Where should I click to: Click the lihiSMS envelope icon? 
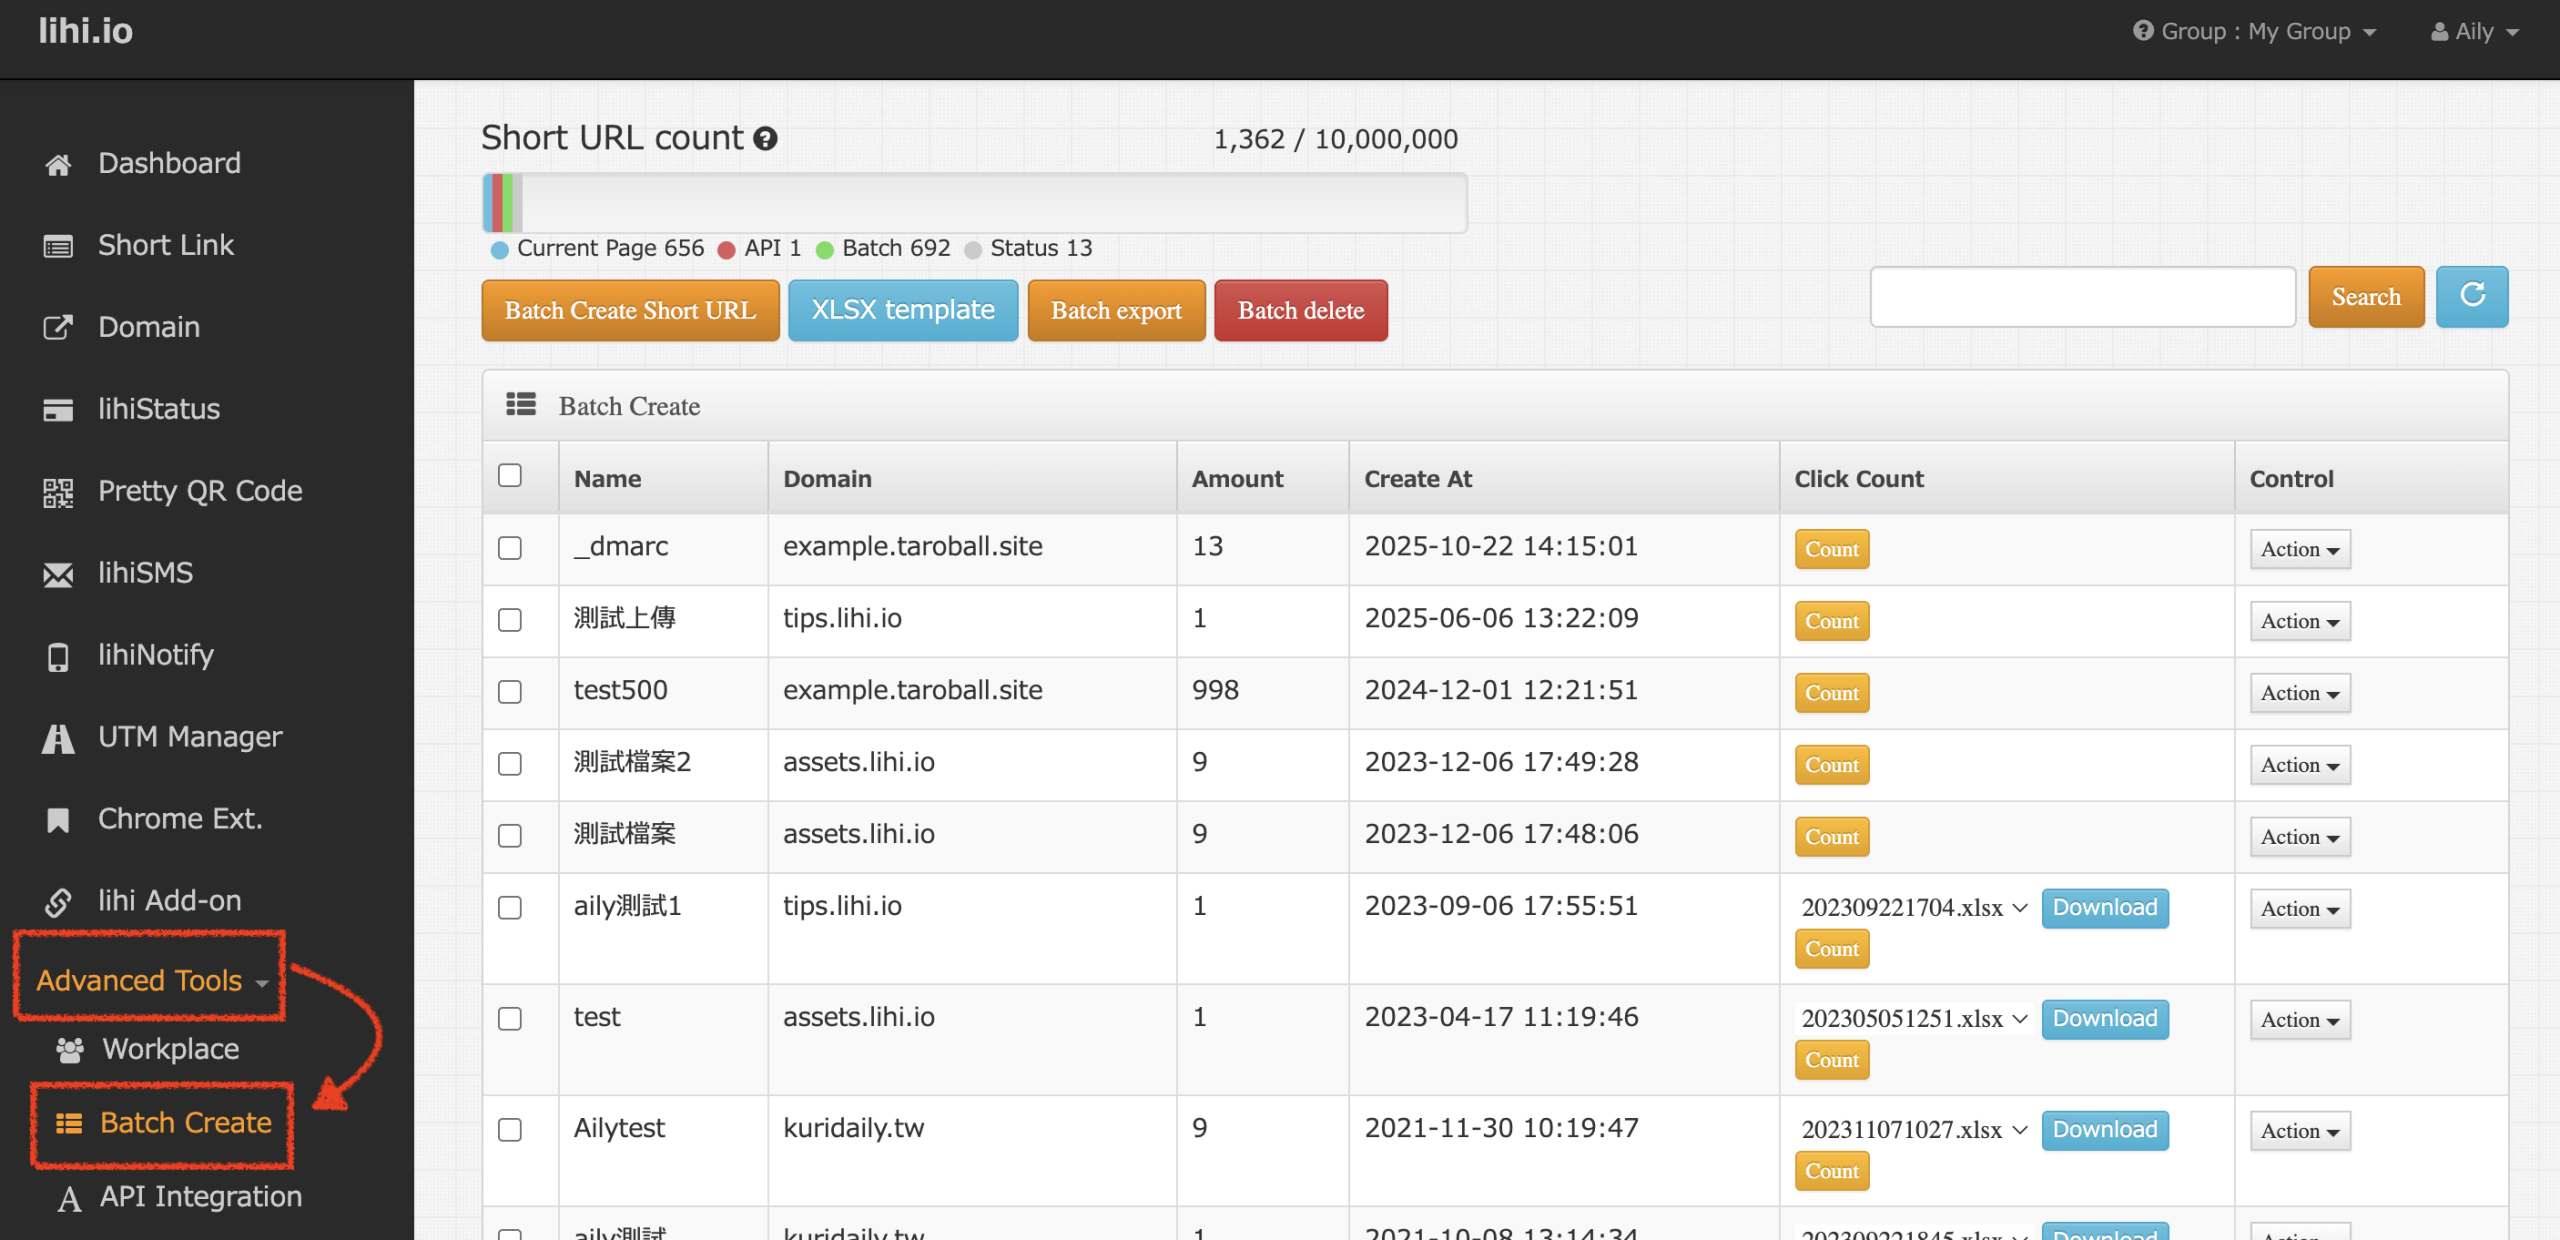(58, 574)
